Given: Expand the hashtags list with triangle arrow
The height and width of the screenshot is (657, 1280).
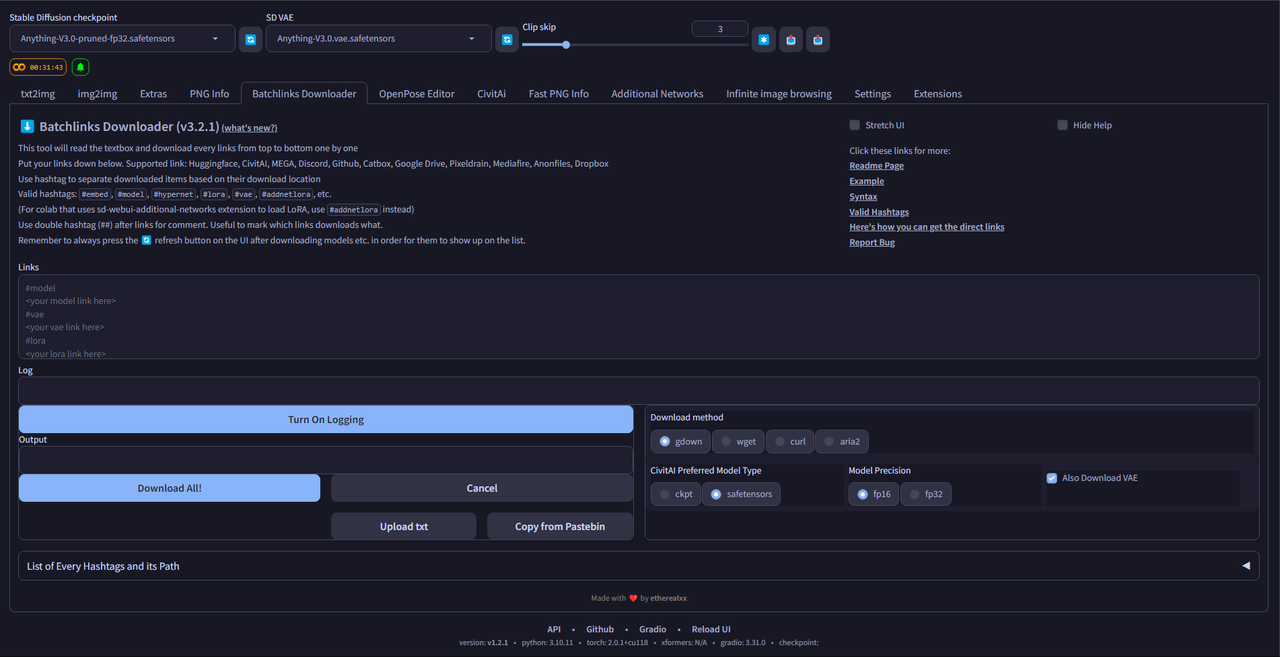Looking at the screenshot, I should click(x=1246, y=566).
